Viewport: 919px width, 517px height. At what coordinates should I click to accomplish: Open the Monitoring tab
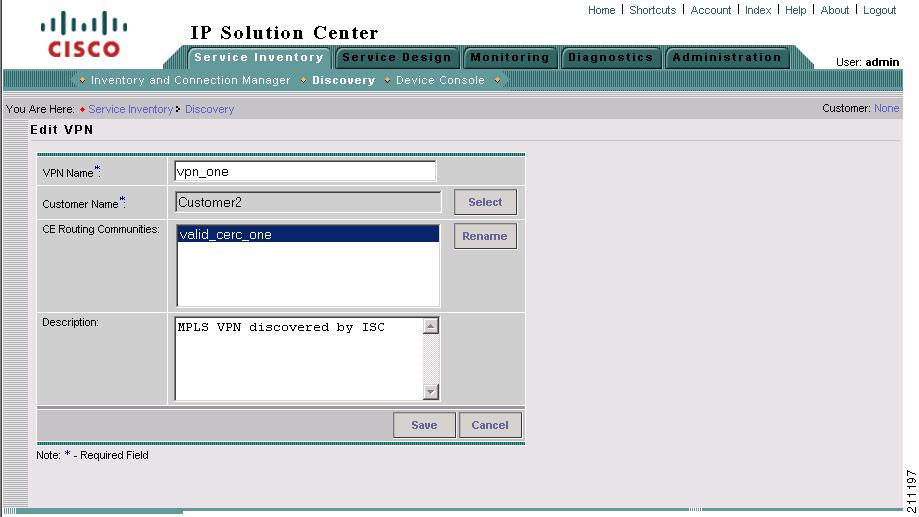pos(510,57)
